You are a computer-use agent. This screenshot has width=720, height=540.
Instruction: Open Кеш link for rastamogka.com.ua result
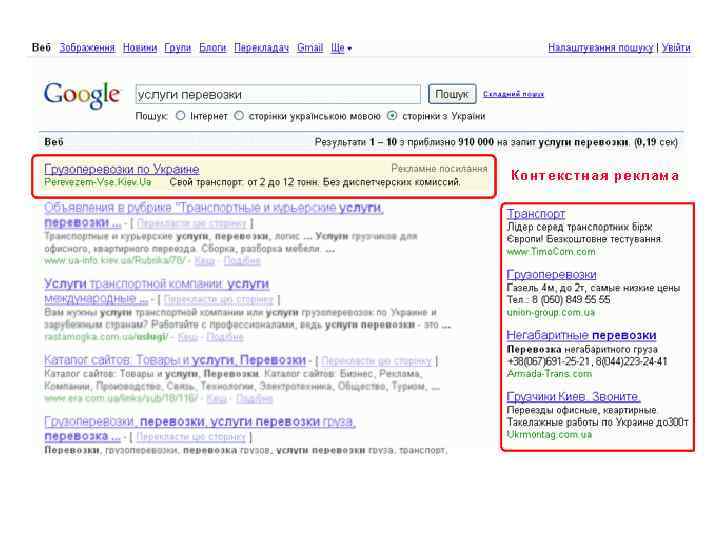tap(188, 337)
